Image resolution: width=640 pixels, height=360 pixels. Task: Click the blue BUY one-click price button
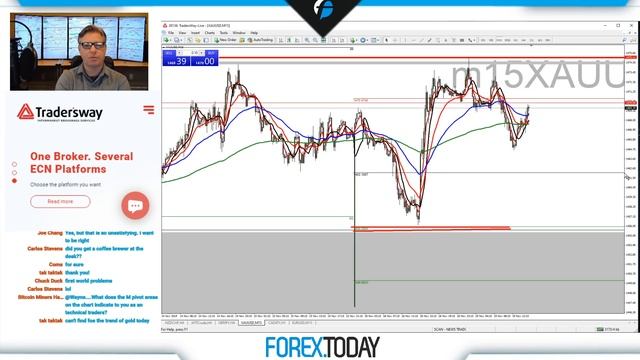pyautogui.click(x=204, y=61)
